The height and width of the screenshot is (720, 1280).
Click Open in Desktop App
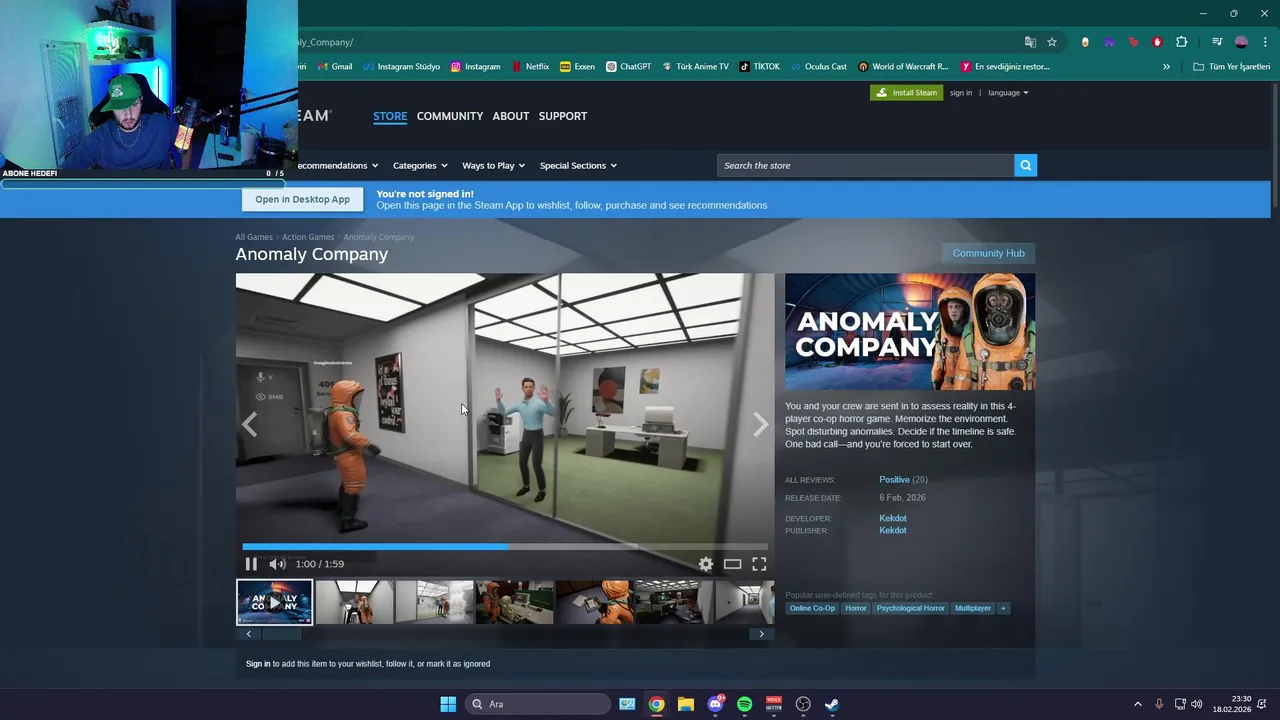point(302,199)
